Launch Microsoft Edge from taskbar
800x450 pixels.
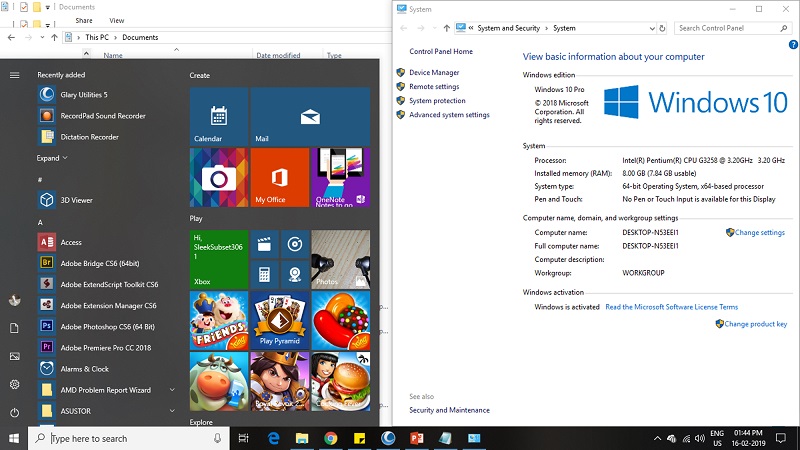(x=273, y=438)
